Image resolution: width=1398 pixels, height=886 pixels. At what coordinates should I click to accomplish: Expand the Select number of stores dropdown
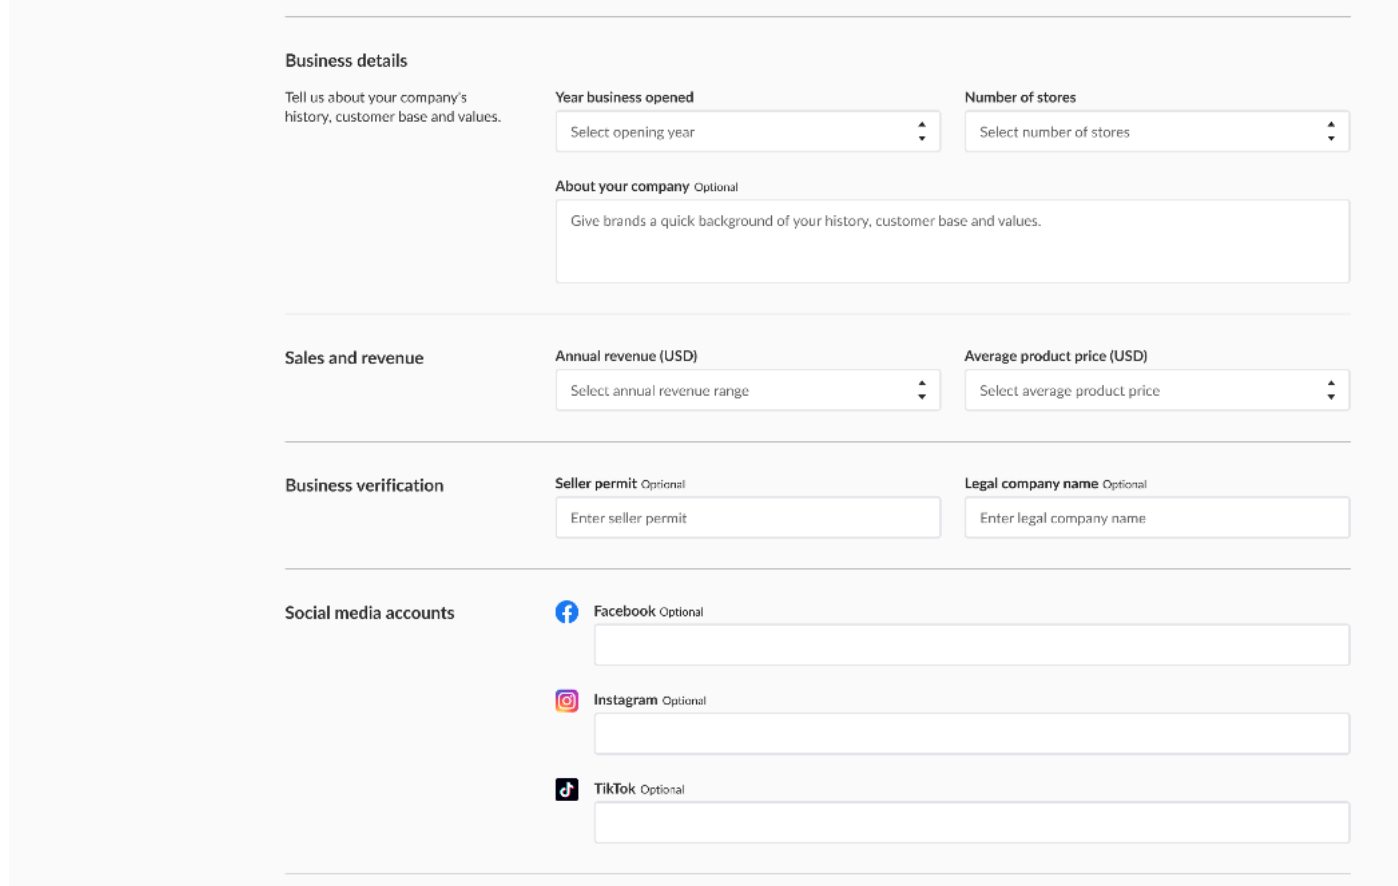[x=1144, y=132]
